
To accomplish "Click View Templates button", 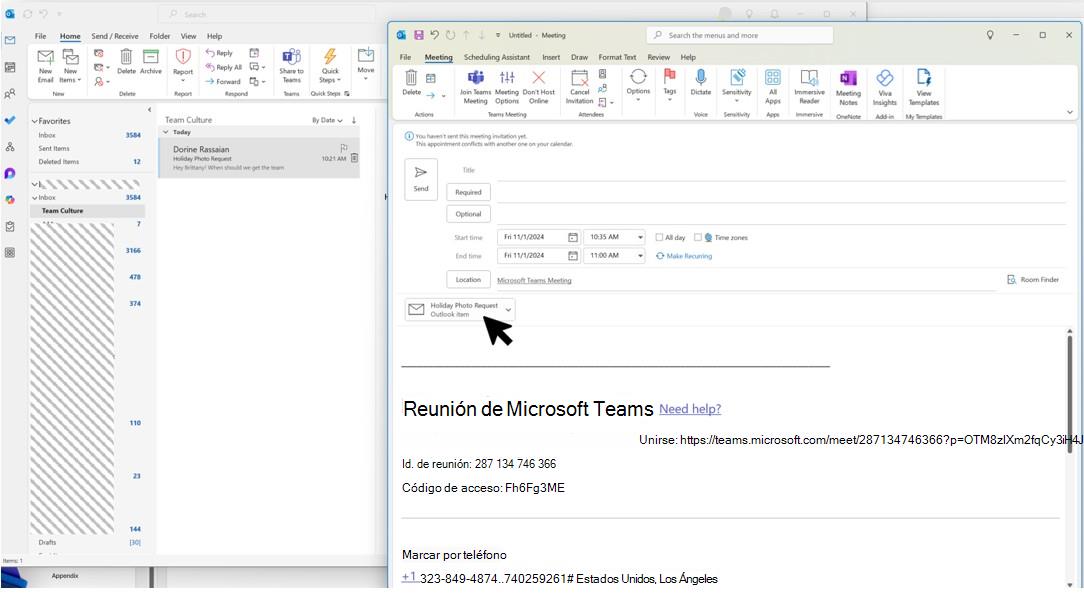I will (x=924, y=88).
